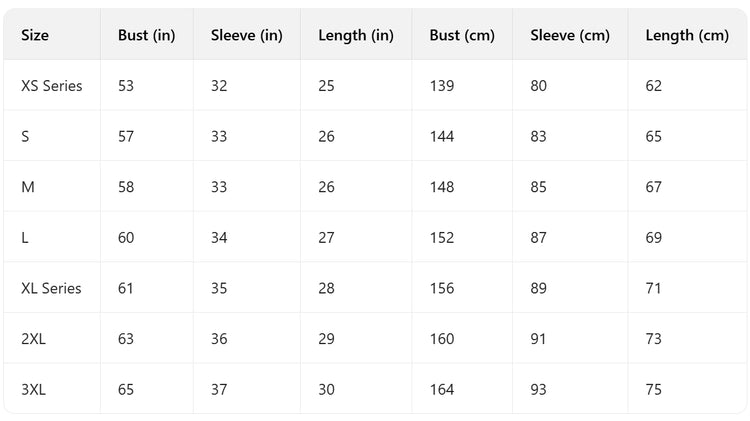Click the L row sleeve value 87 cm
750x421 pixels.
pos(538,238)
